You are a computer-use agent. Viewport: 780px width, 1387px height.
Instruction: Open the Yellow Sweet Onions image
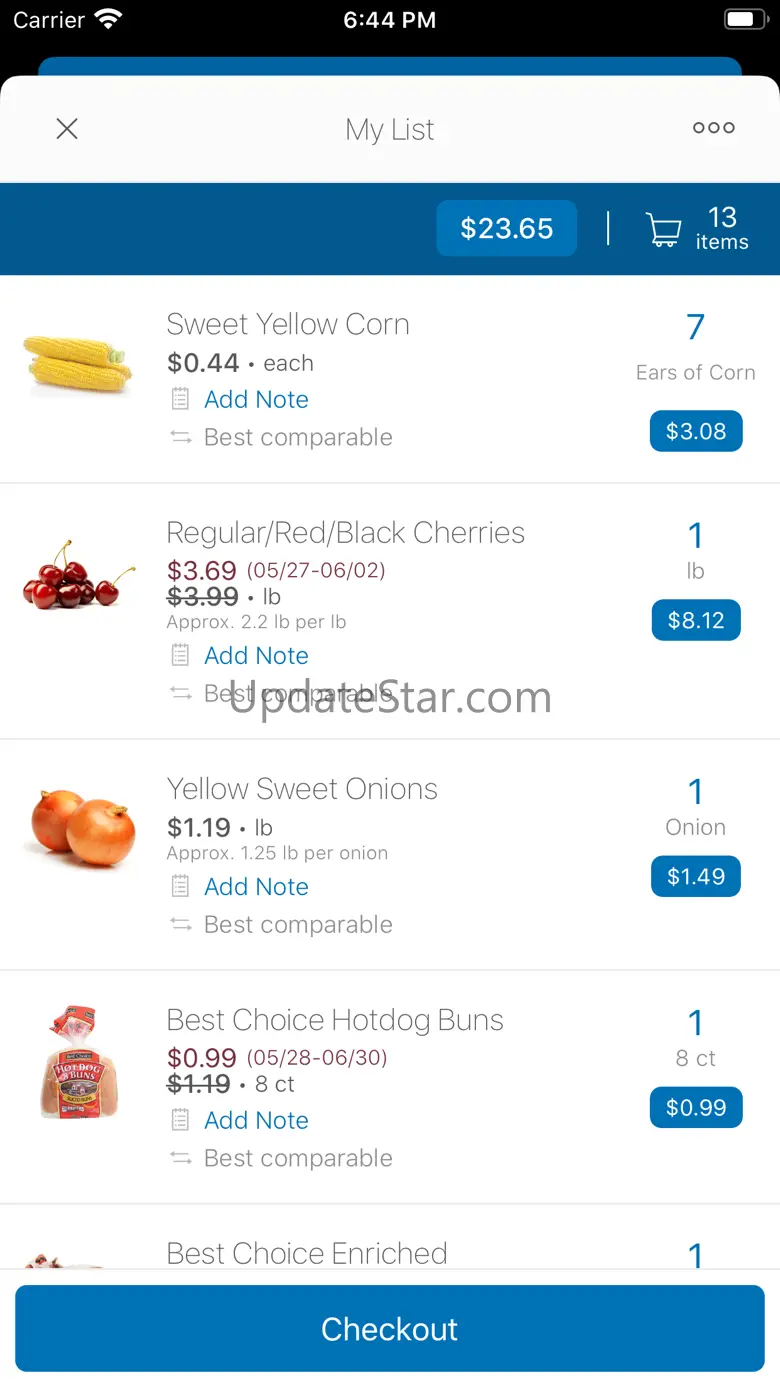82,828
